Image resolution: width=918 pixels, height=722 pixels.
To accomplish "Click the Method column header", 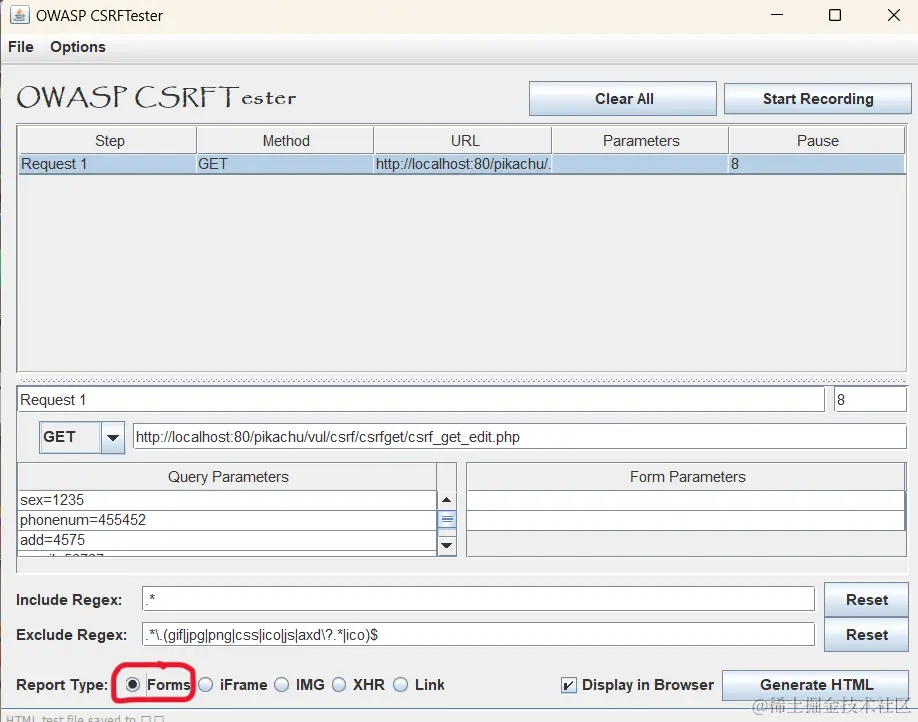I will click(x=286, y=141).
